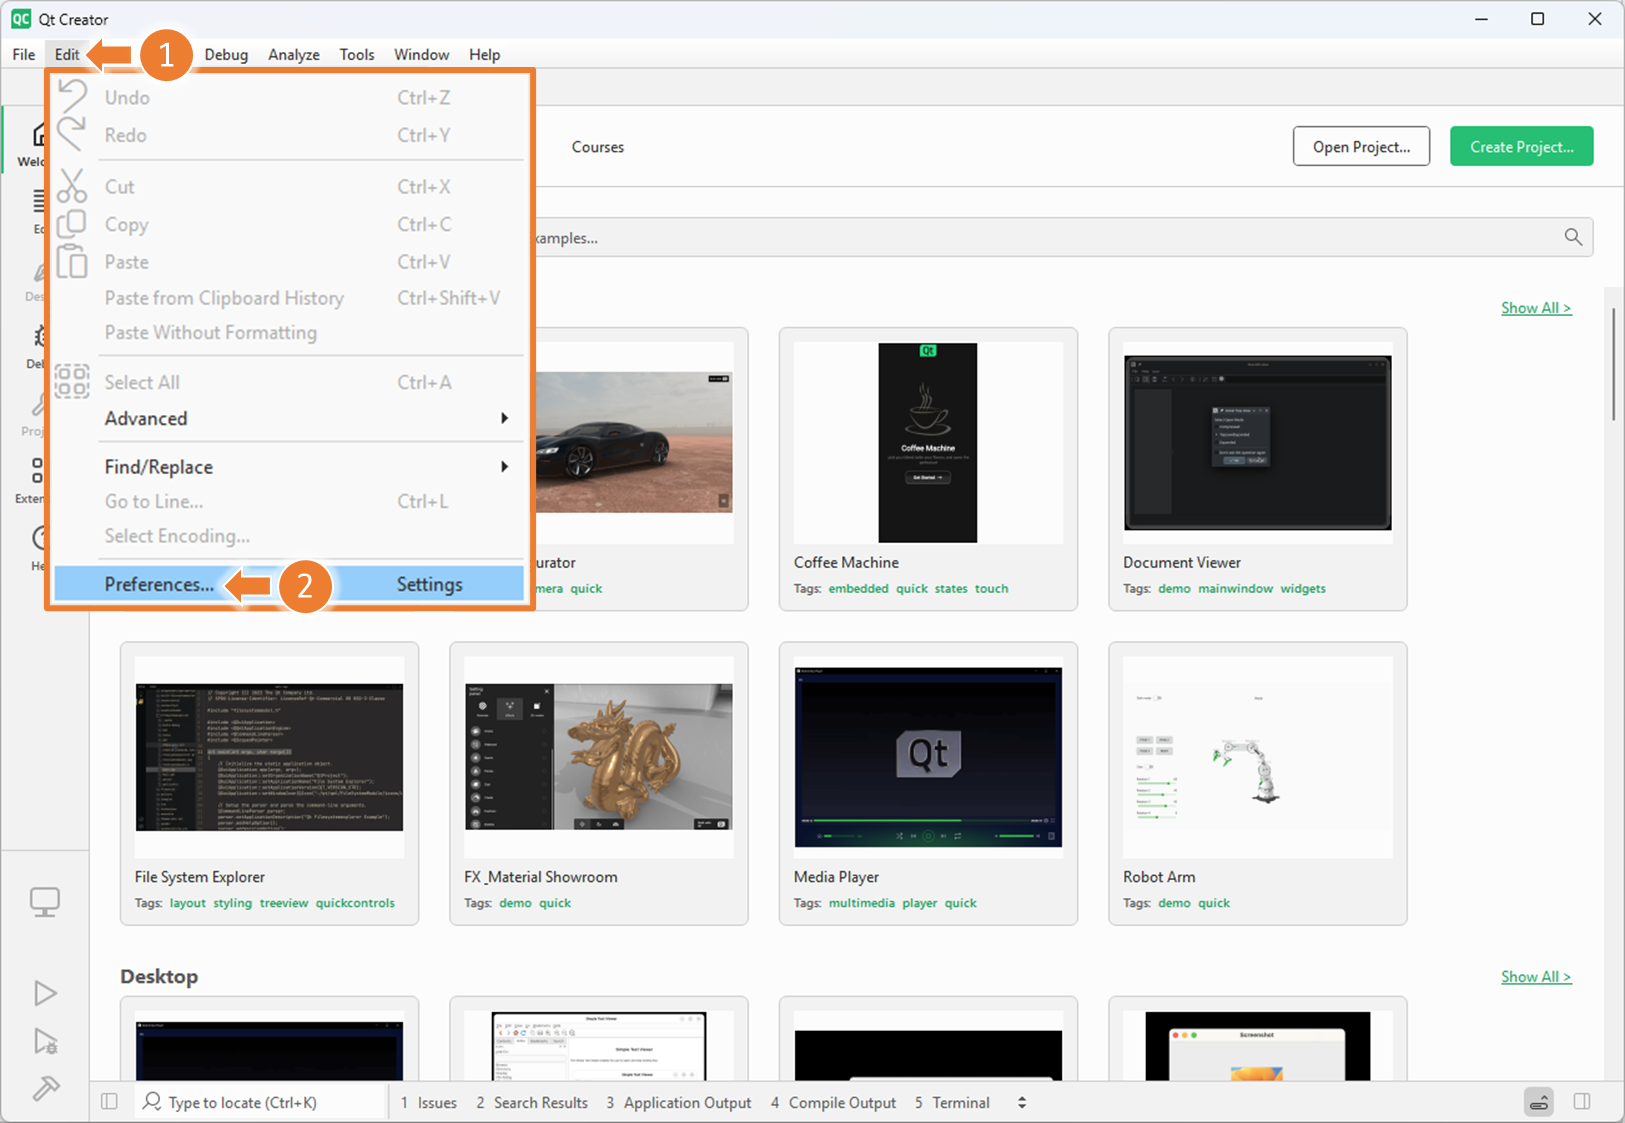Click the magnifier icon in examples search
Image resolution: width=1625 pixels, height=1123 pixels.
pos(1573,237)
